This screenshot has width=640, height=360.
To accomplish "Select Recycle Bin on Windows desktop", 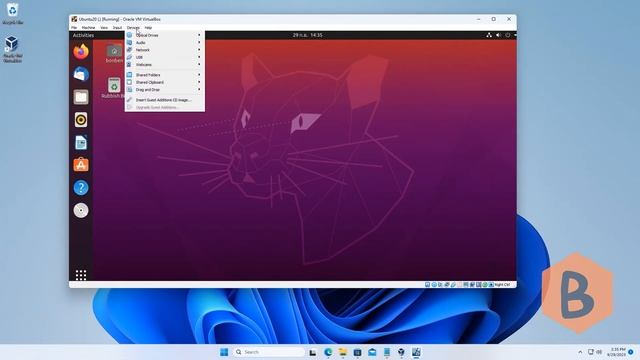I will 12,13.
